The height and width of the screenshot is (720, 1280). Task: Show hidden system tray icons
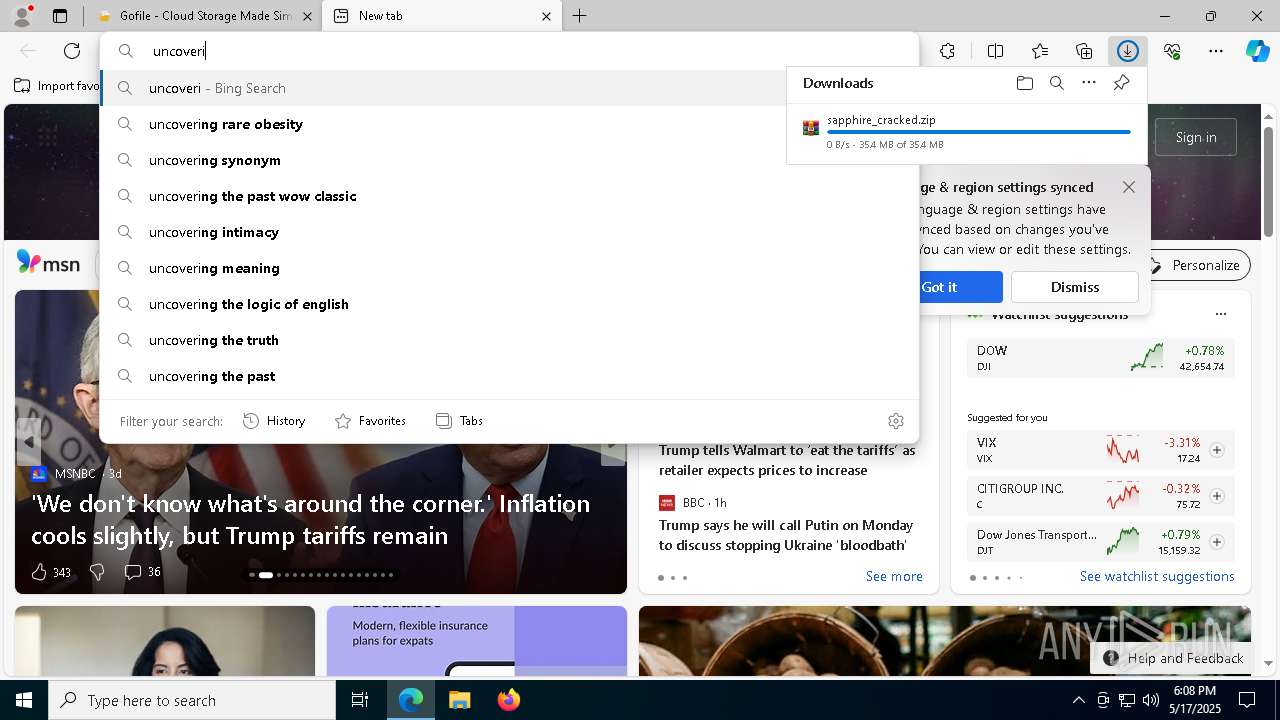coord(1078,700)
